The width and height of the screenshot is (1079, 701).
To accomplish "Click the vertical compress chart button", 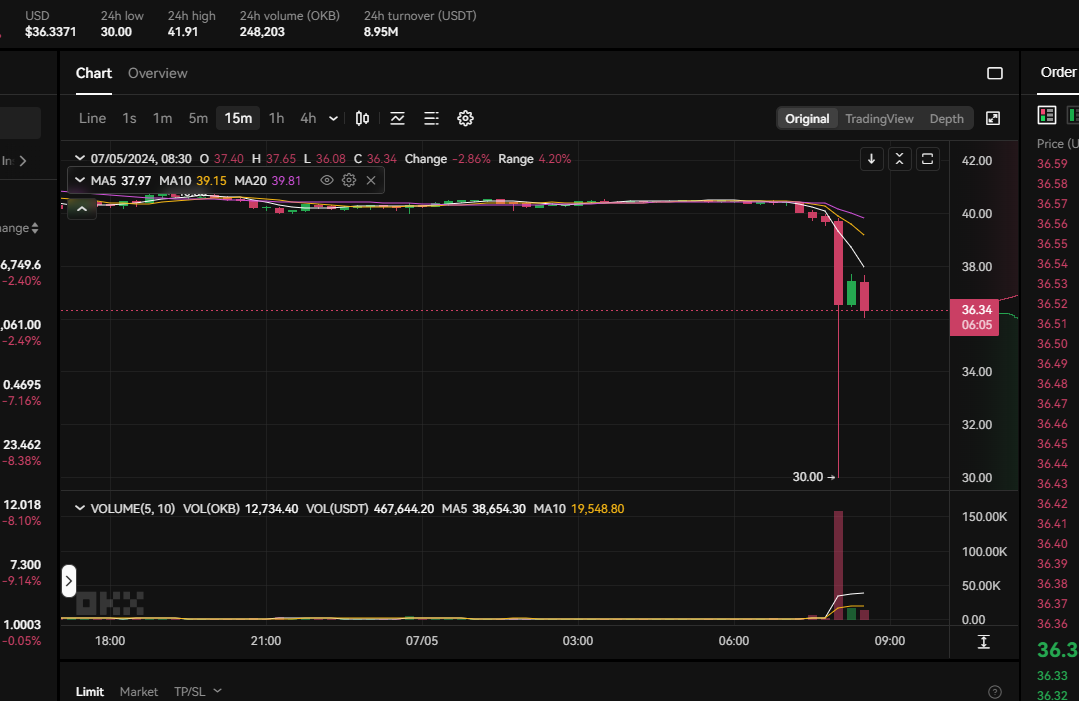I will (x=899, y=159).
